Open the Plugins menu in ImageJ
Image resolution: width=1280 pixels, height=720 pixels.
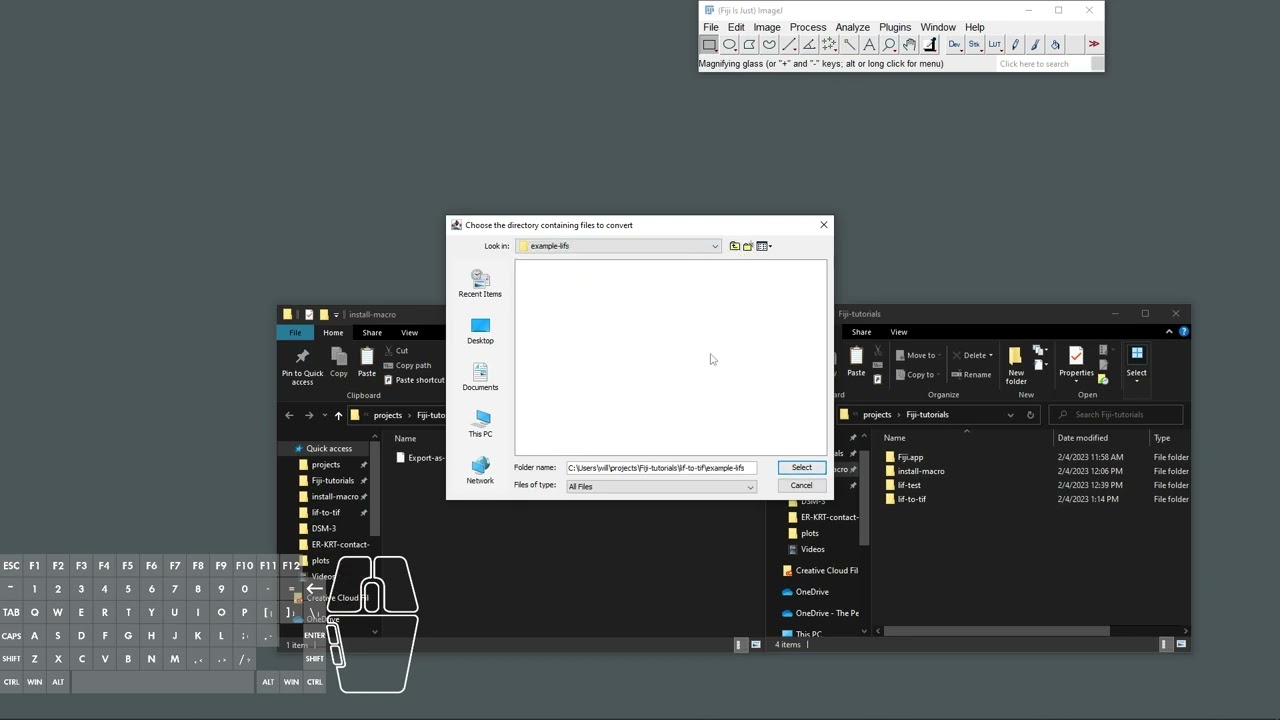click(x=895, y=27)
